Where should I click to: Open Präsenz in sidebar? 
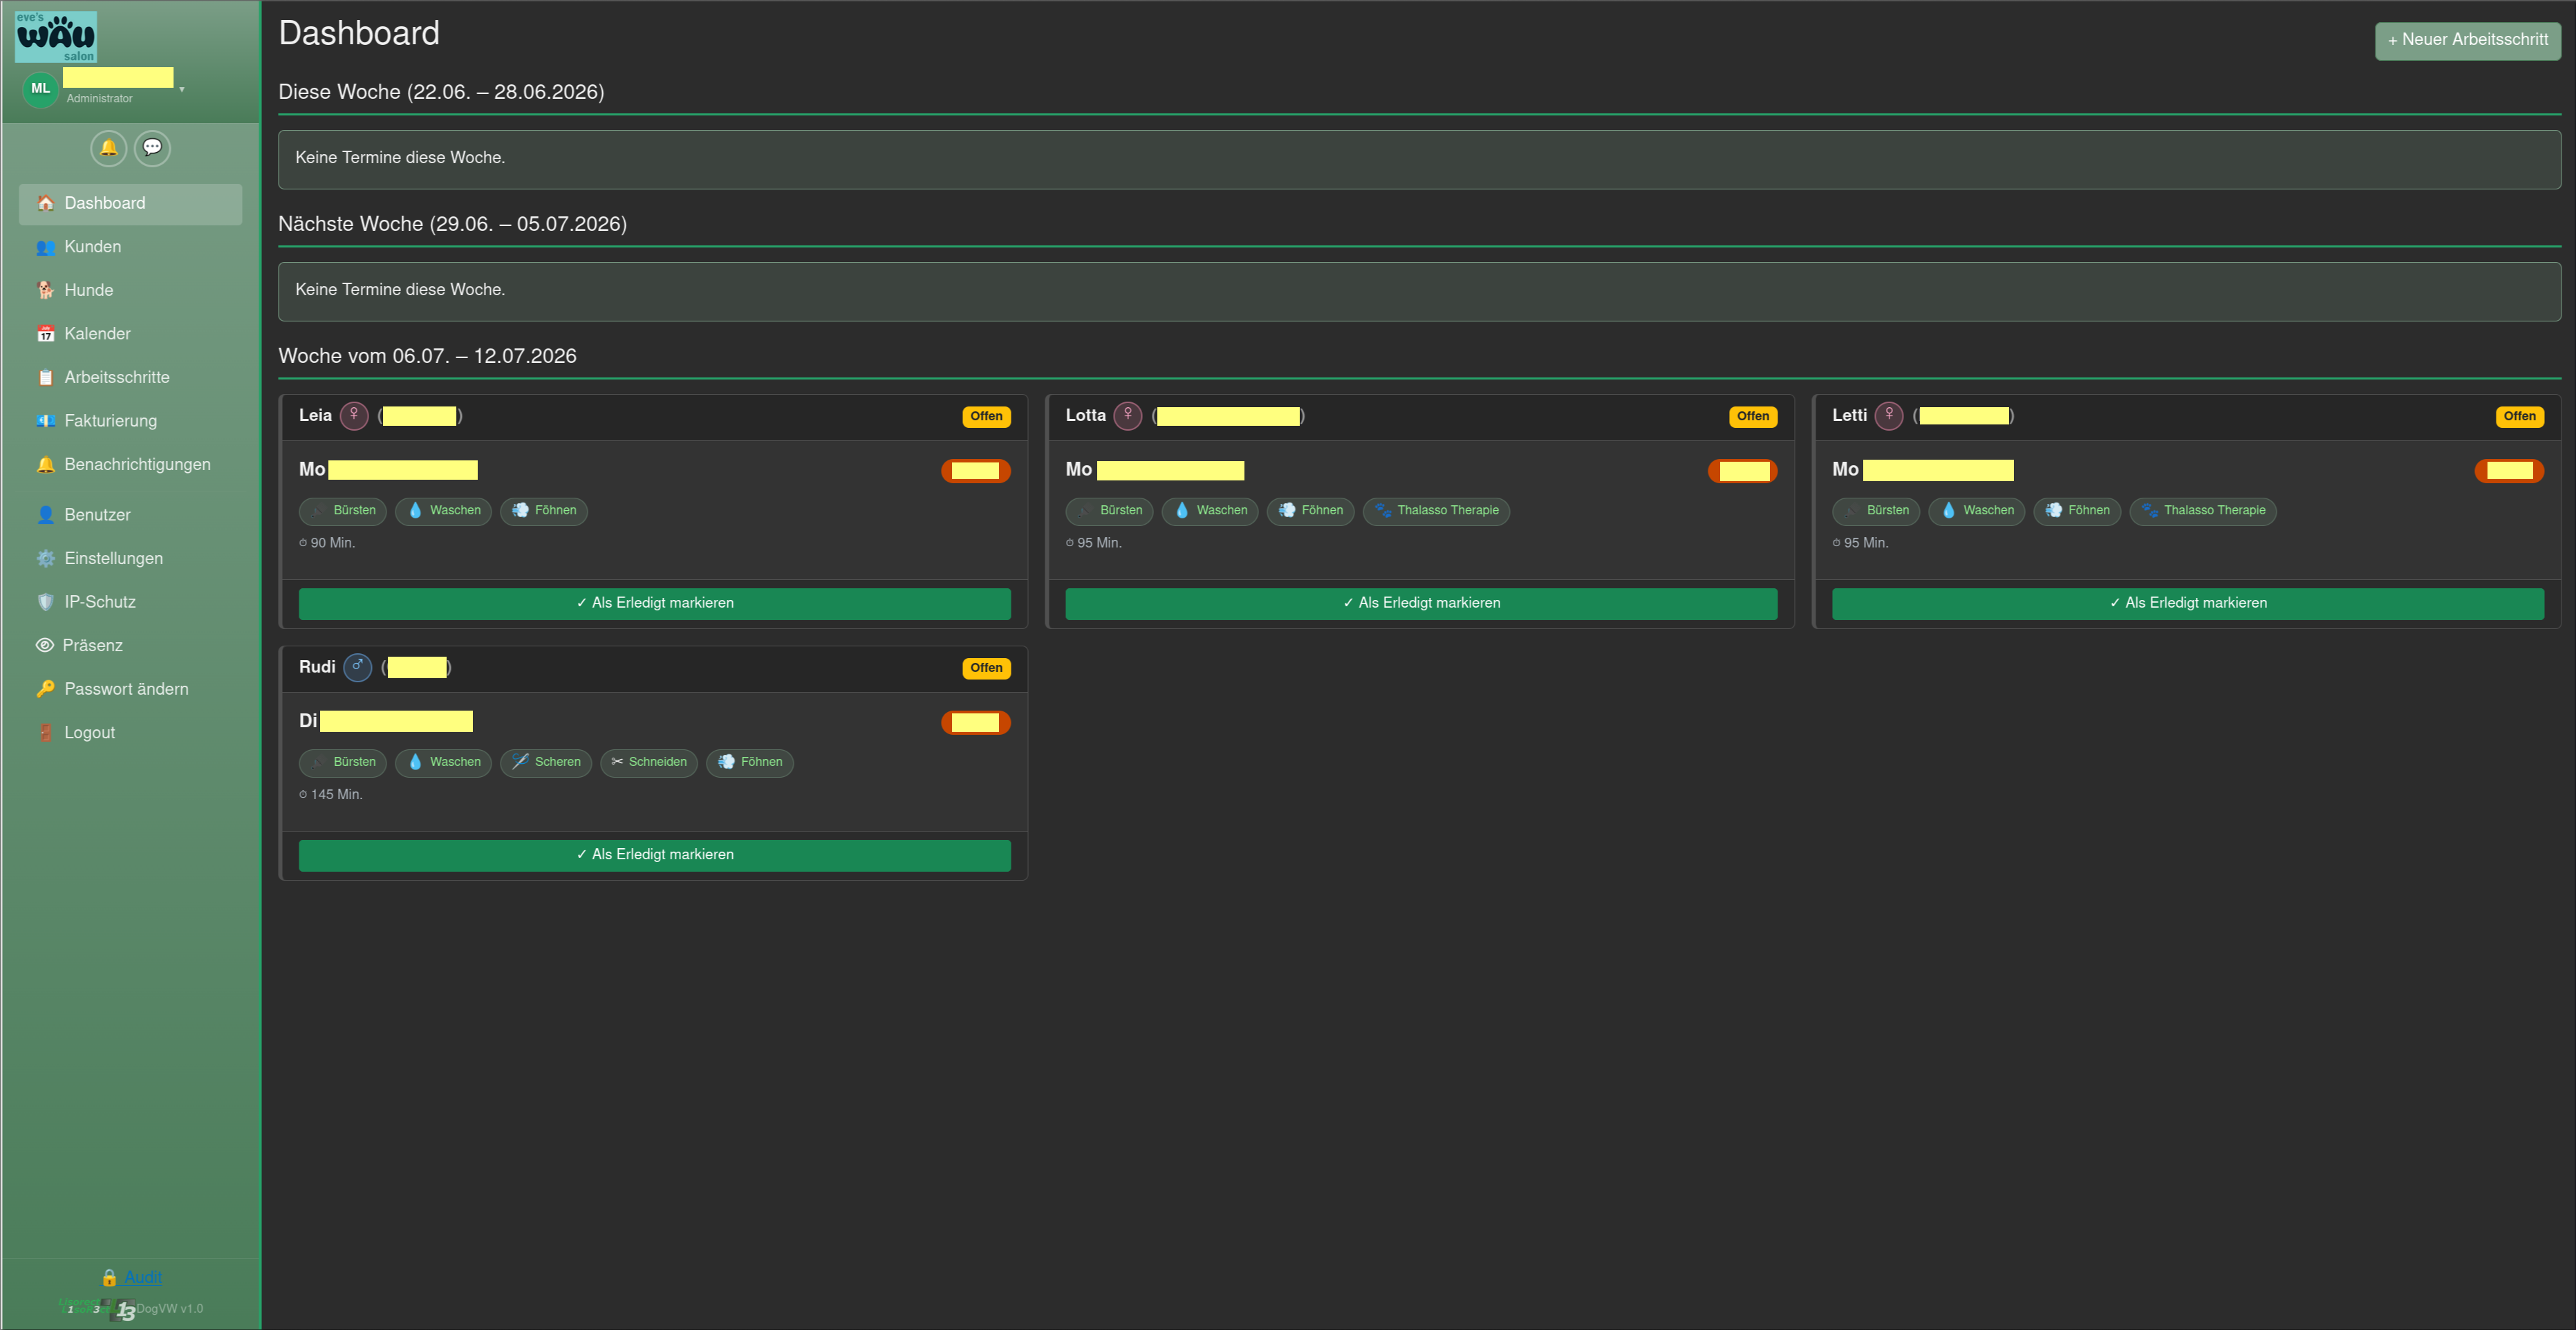(130, 646)
